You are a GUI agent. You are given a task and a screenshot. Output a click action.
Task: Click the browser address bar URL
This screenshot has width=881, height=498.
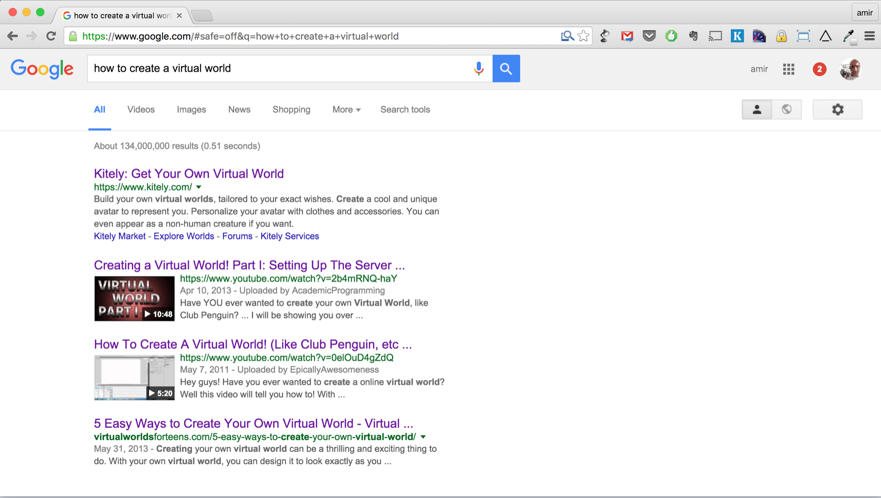pyautogui.click(x=240, y=37)
